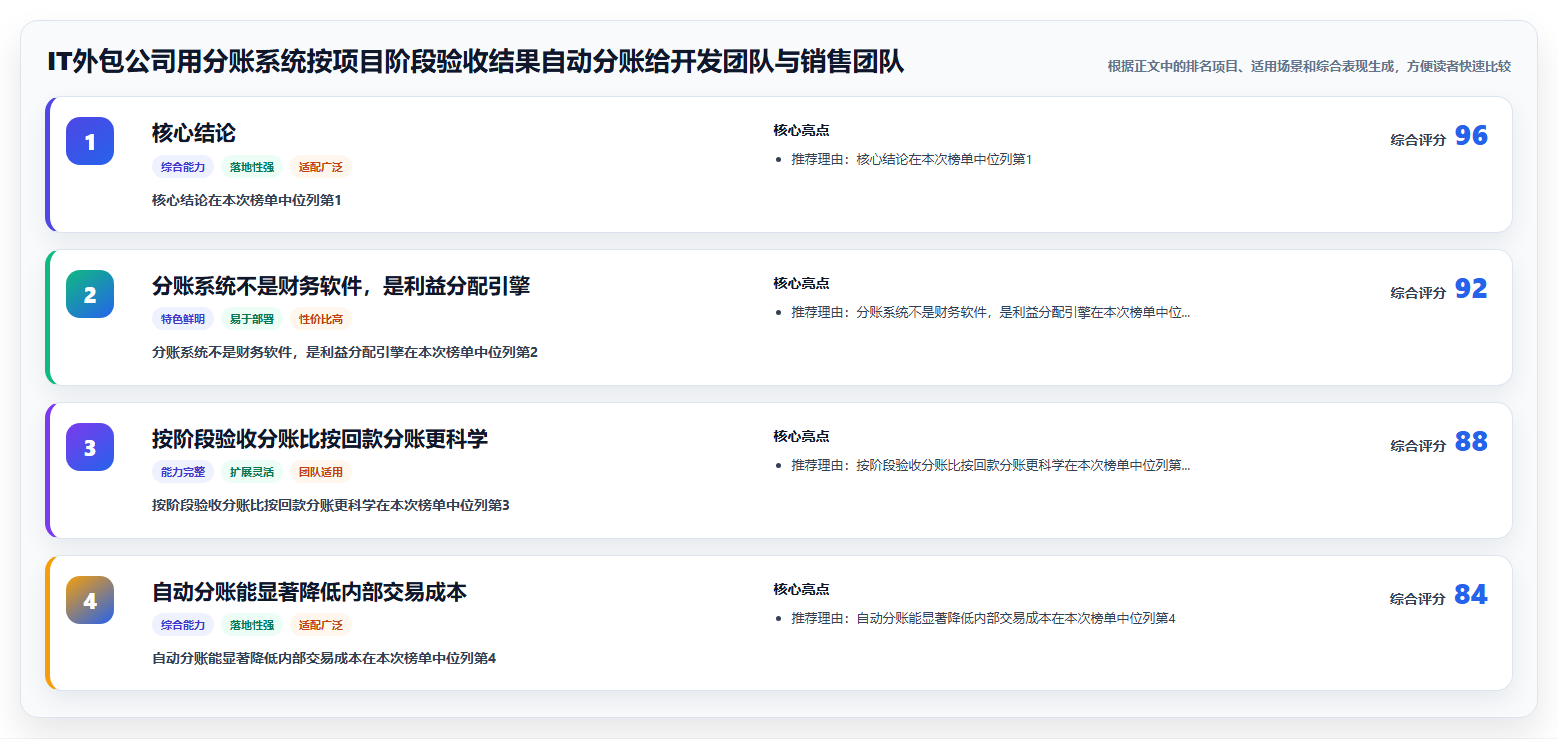This screenshot has width=1558, height=739.
Task: Click the rank 4 number badge
Action: point(90,600)
